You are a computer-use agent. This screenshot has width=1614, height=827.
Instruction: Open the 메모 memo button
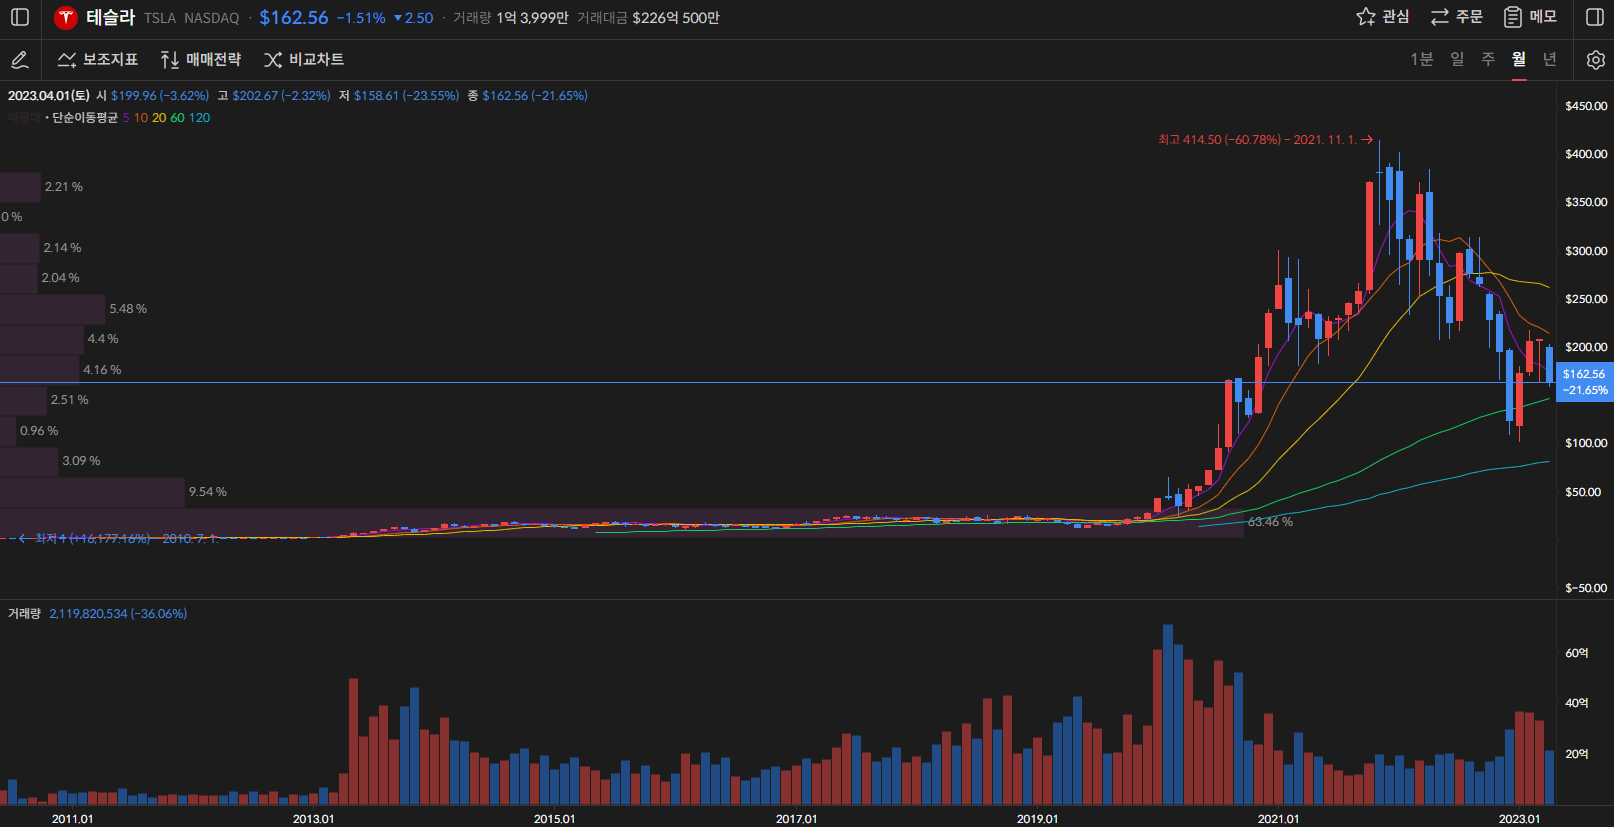pos(1530,17)
